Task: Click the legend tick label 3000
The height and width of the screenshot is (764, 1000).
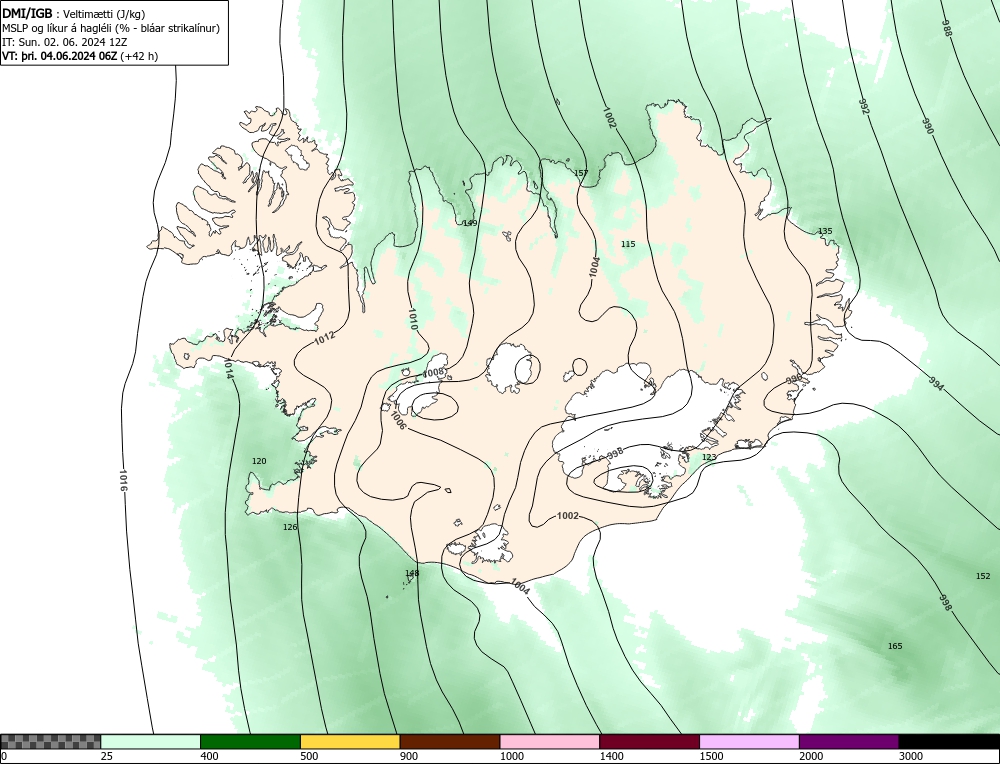Action: point(911,757)
